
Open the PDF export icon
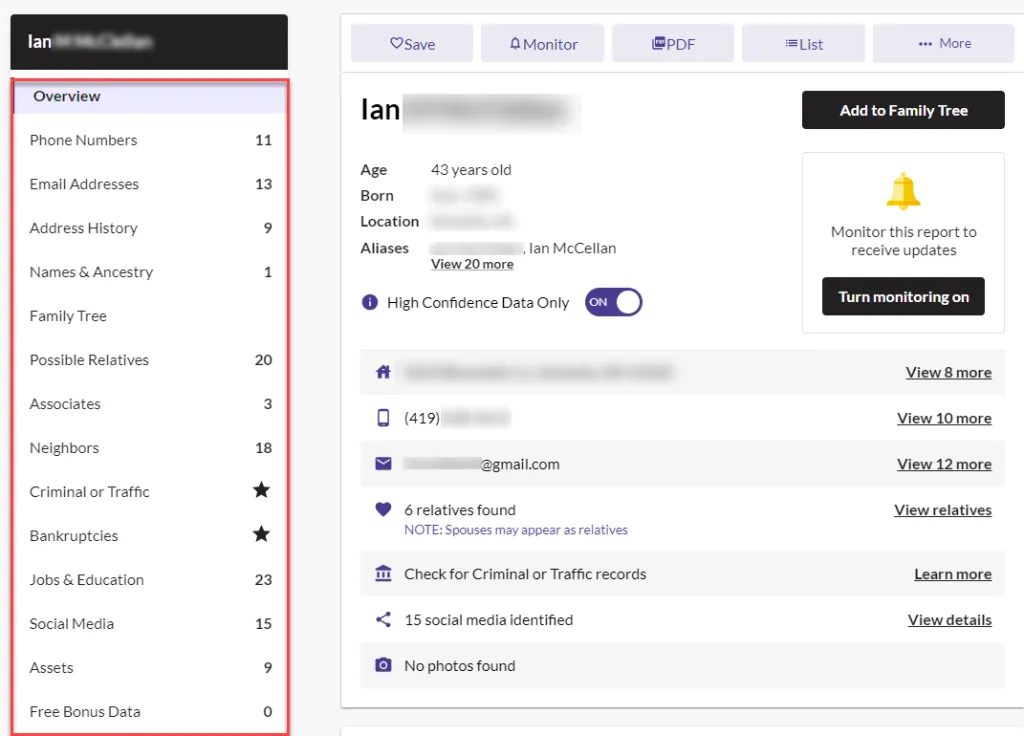[657, 43]
